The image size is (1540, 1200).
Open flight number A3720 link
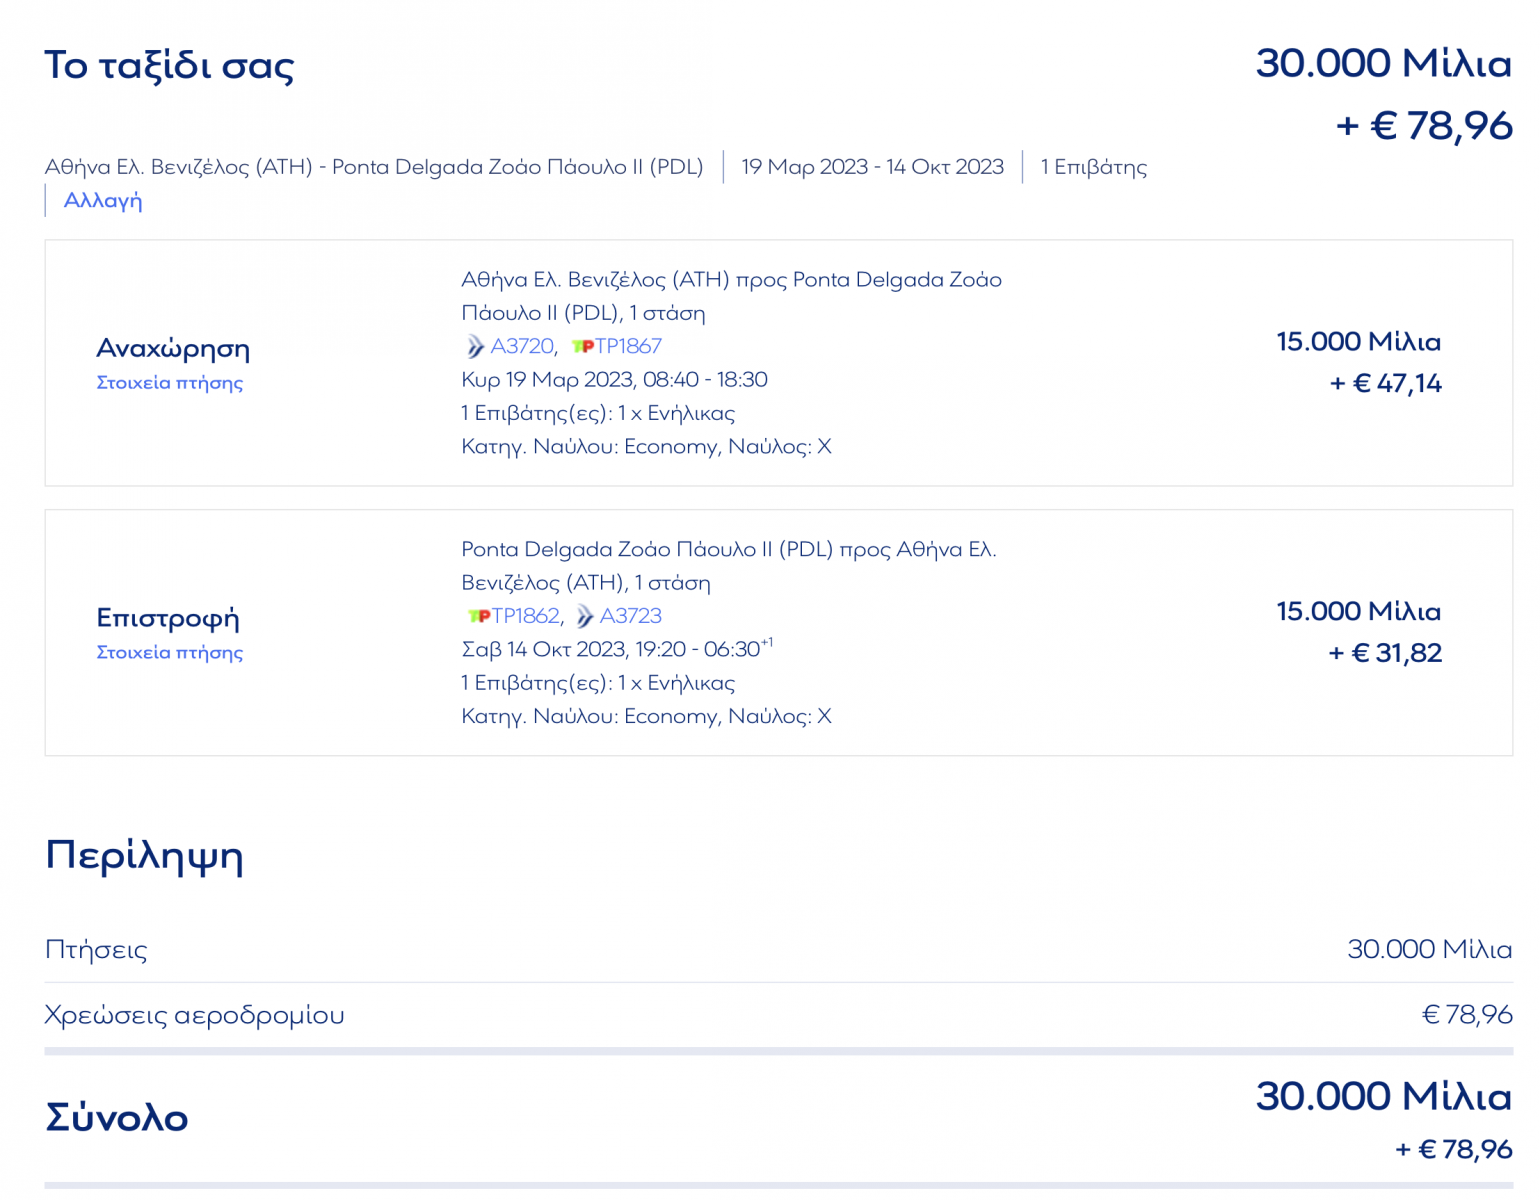click(x=522, y=347)
